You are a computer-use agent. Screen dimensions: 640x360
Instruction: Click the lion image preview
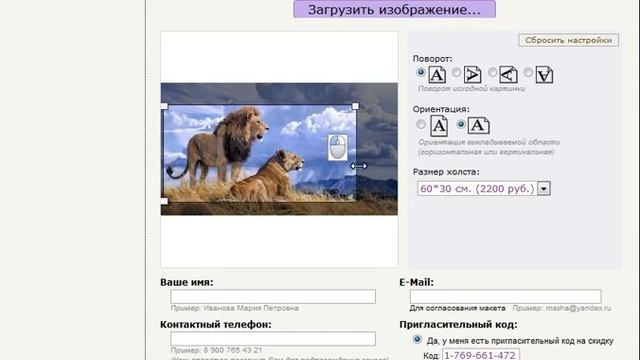pos(279,149)
